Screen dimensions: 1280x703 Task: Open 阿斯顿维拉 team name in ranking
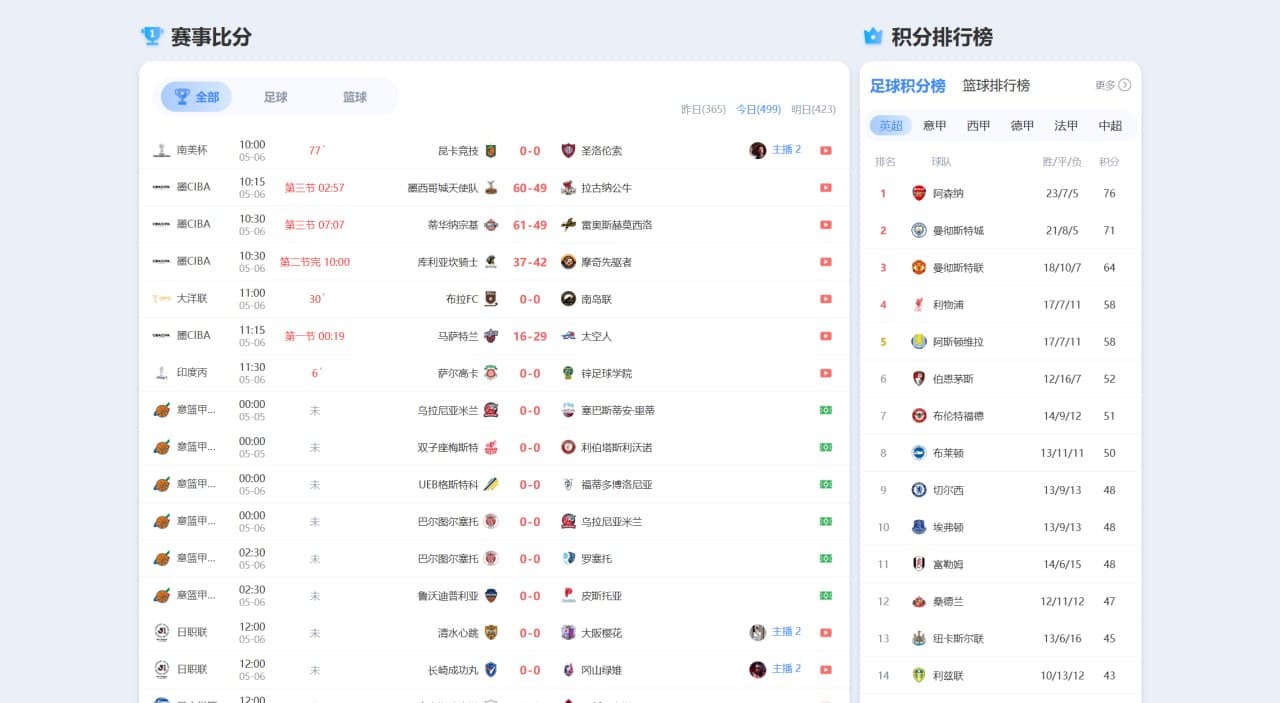(958, 342)
